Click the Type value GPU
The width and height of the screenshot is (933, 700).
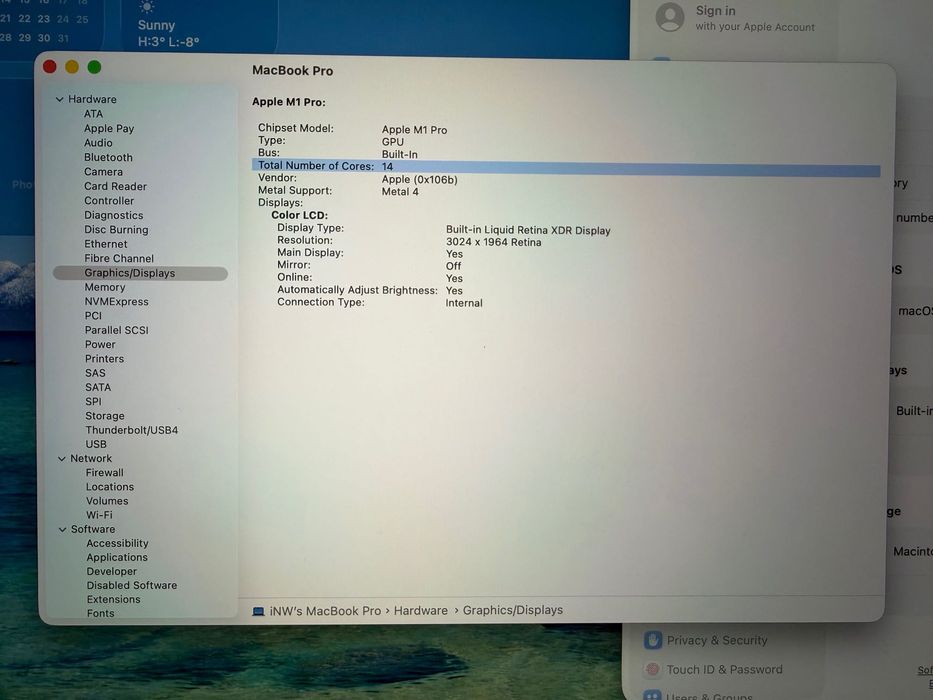pos(393,142)
